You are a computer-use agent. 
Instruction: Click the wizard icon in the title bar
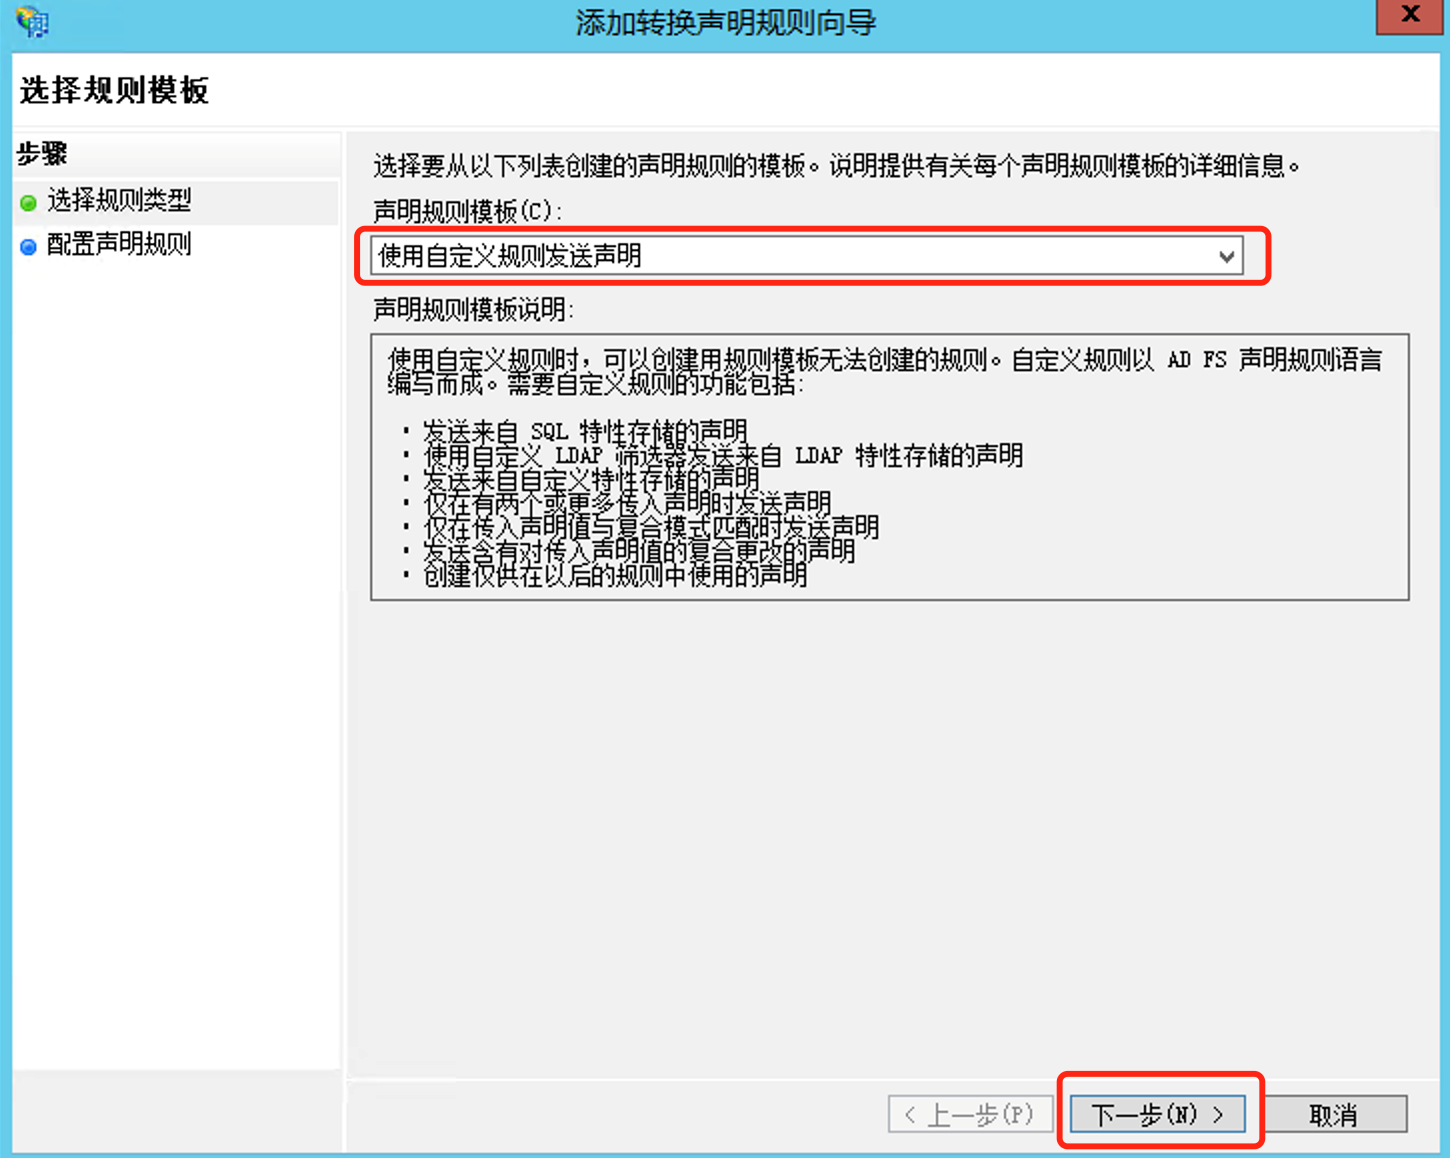click(x=32, y=21)
